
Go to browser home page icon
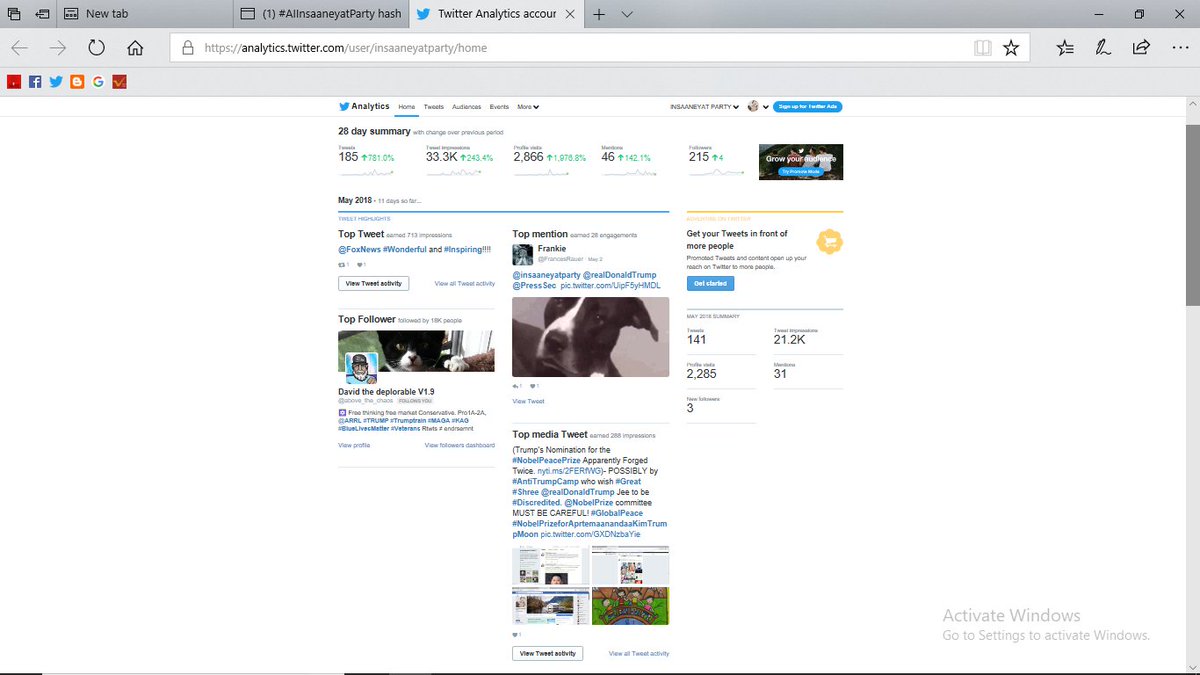click(135, 48)
